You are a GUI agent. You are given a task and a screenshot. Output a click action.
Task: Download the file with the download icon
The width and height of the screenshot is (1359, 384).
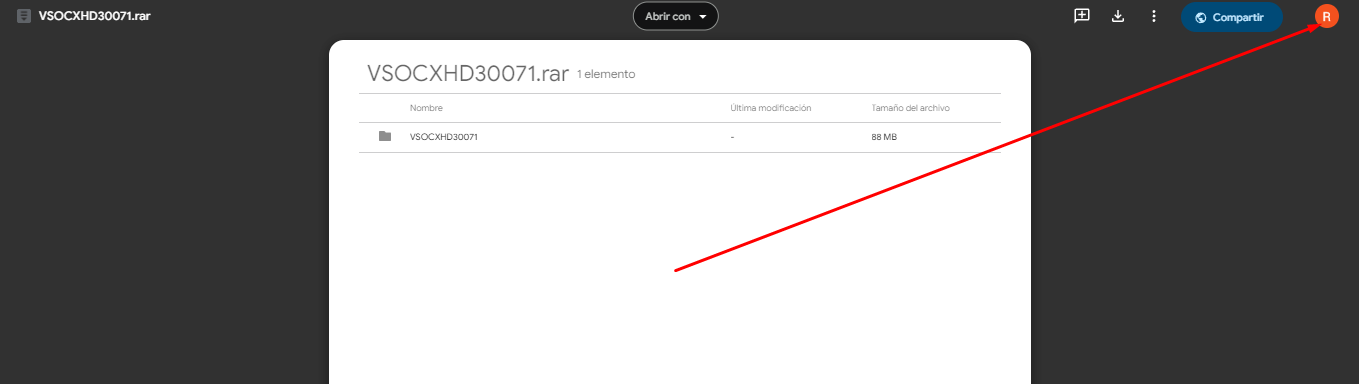[1118, 16]
